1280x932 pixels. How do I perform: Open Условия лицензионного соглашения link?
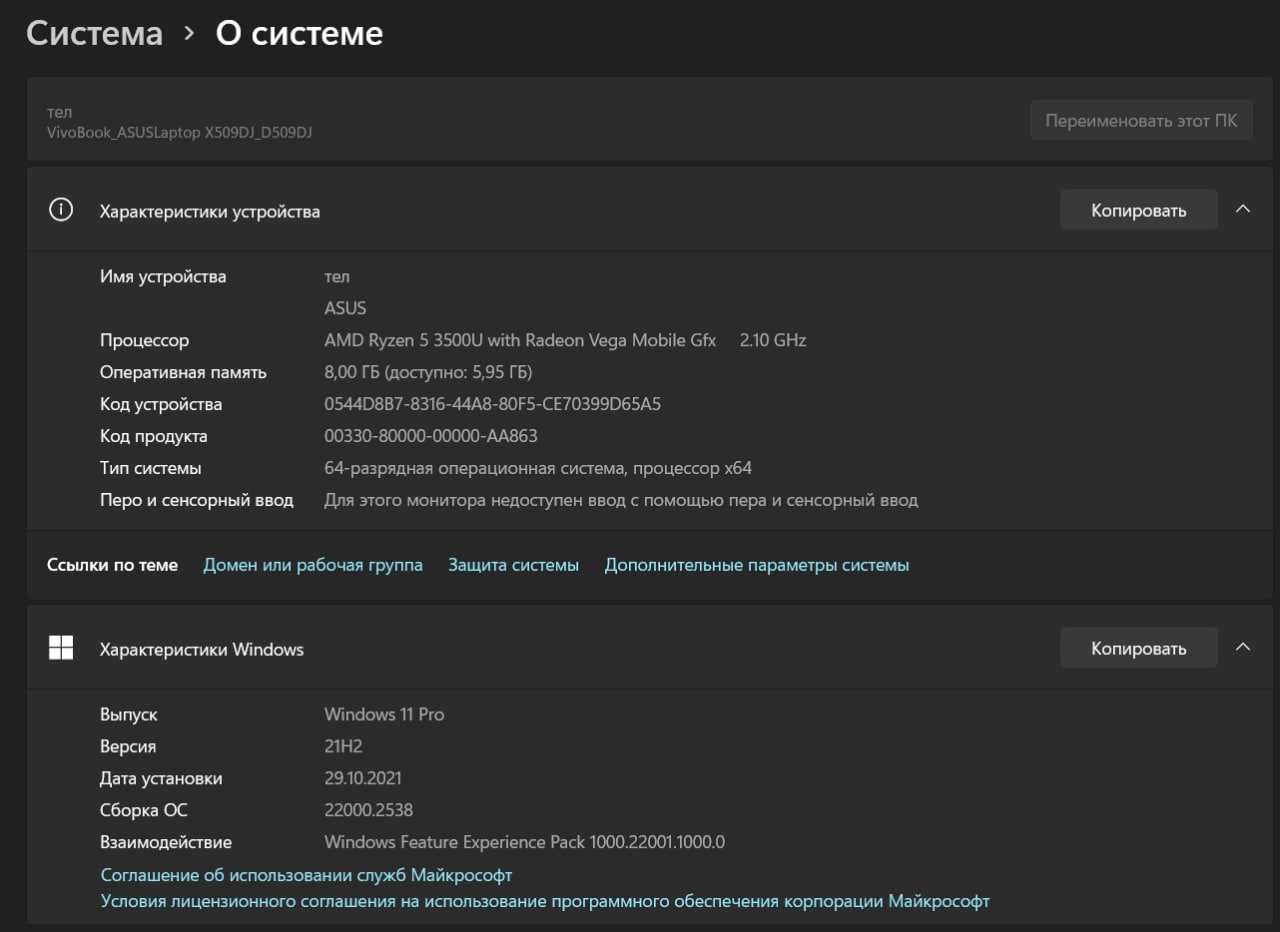(545, 901)
